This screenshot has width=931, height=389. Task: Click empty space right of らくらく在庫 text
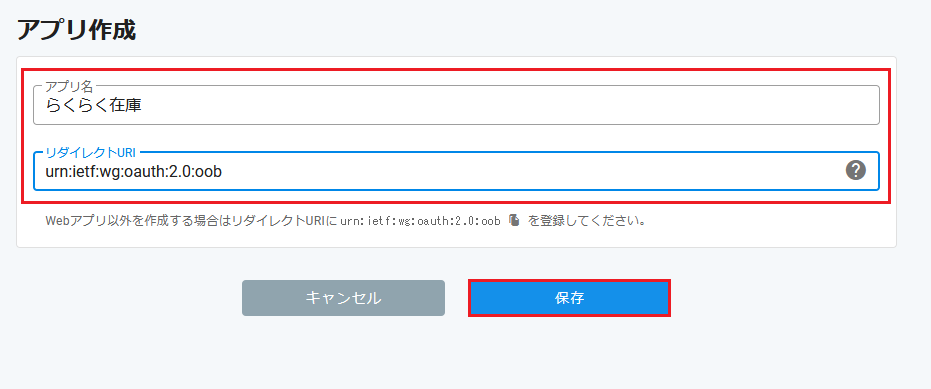pos(505,106)
